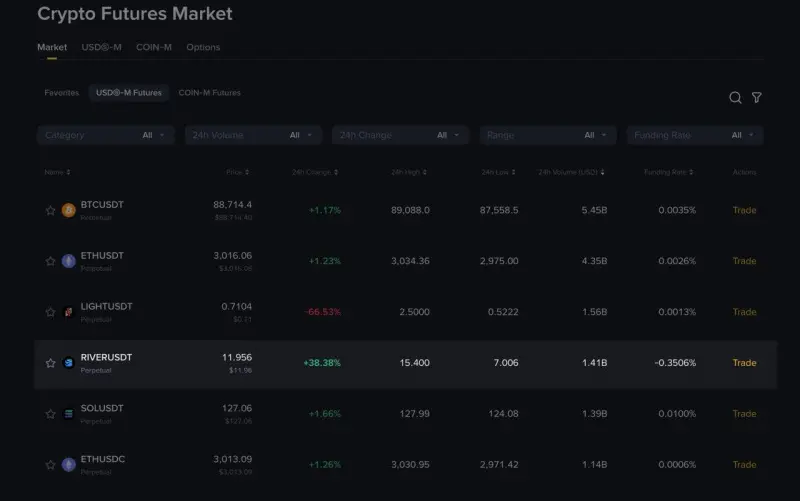Screen dimensions: 800x501
Task: Click the BTCUSDT Bitcoin coin icon
Action: coord(68,210)
